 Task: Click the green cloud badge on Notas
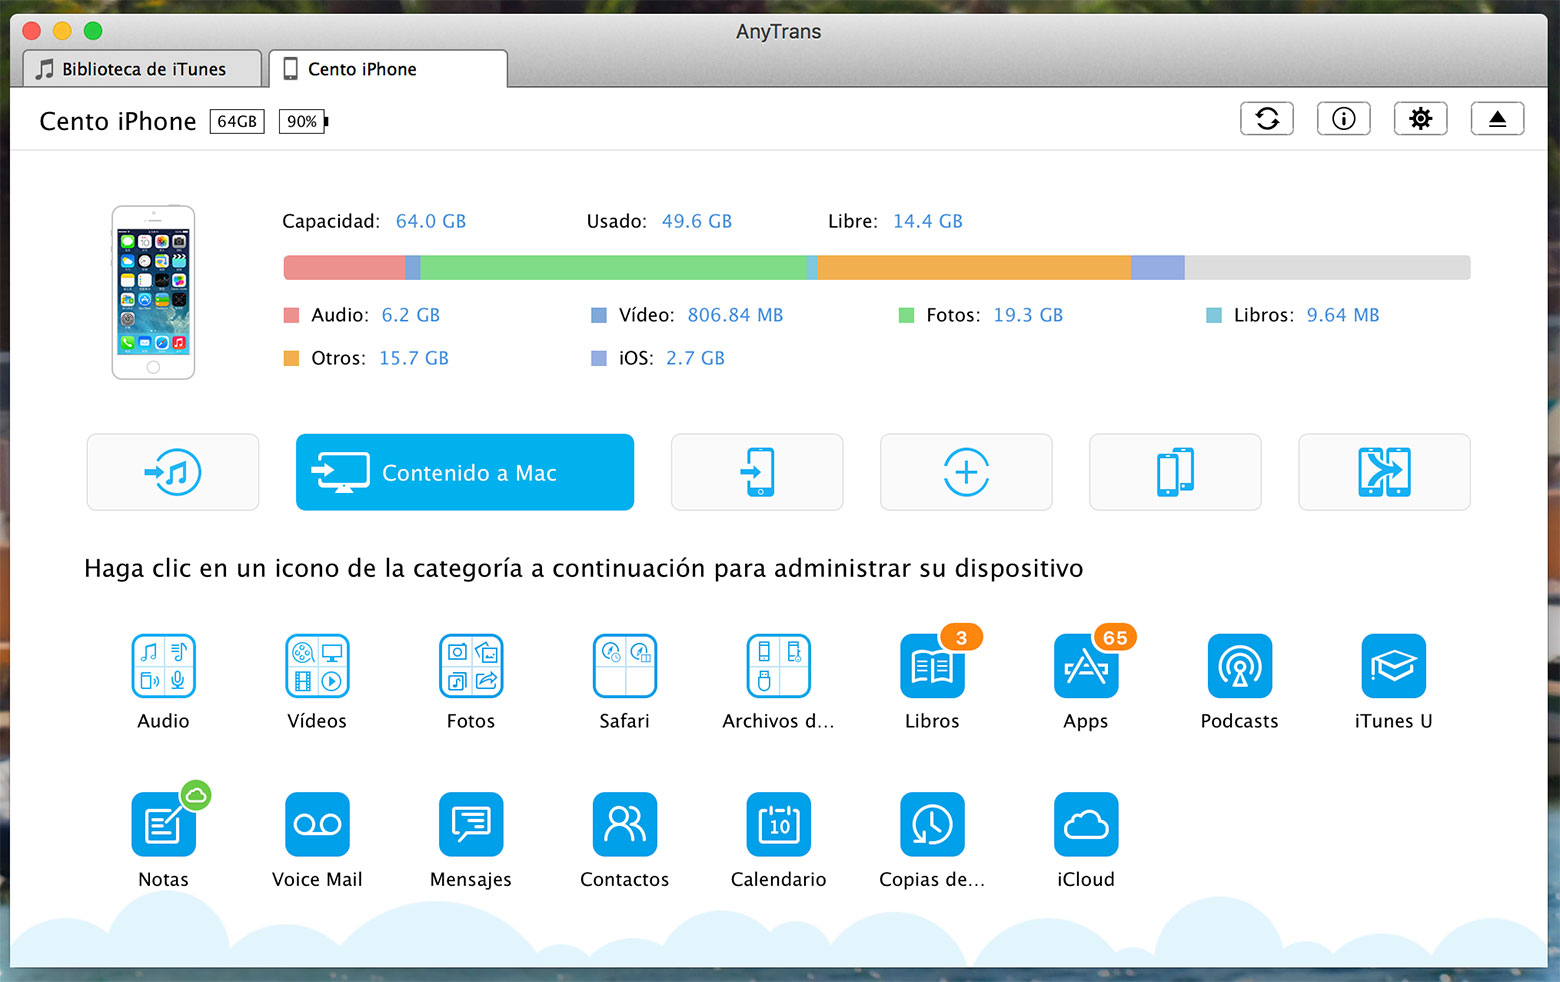196,796
